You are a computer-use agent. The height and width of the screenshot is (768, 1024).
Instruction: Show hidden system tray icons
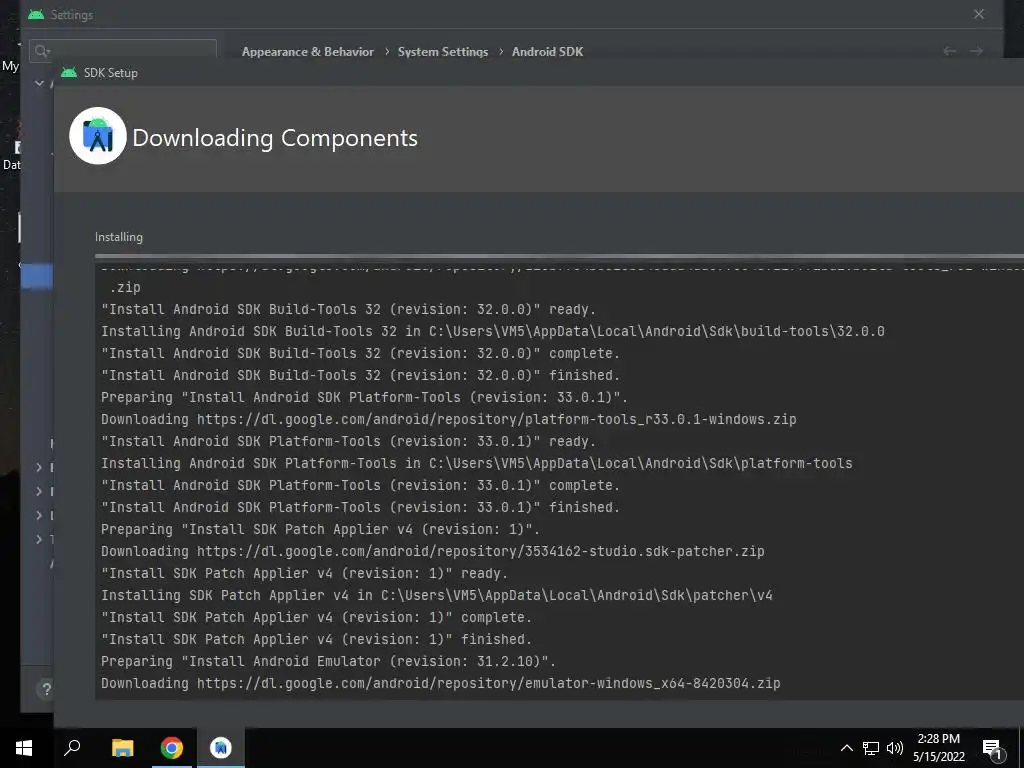846,748
